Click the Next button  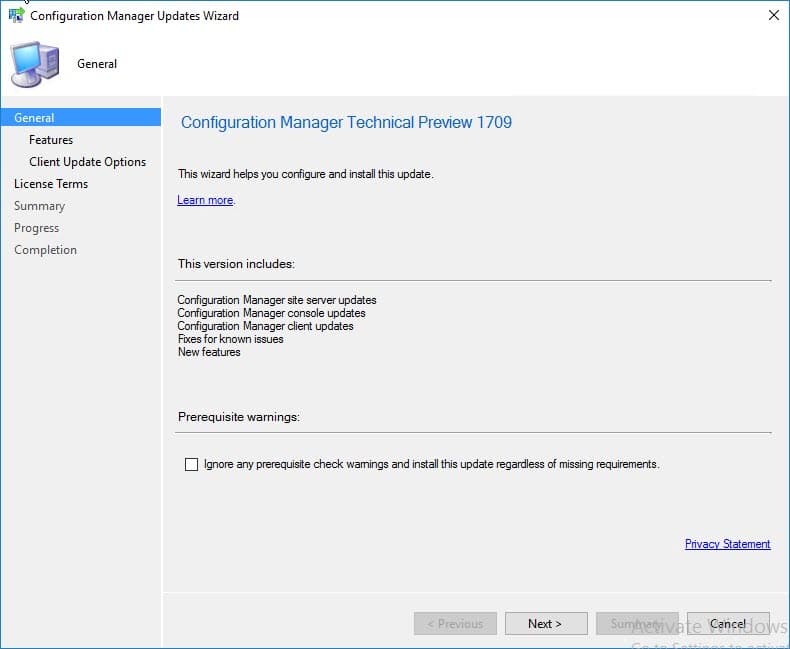[x=546, y=624]
